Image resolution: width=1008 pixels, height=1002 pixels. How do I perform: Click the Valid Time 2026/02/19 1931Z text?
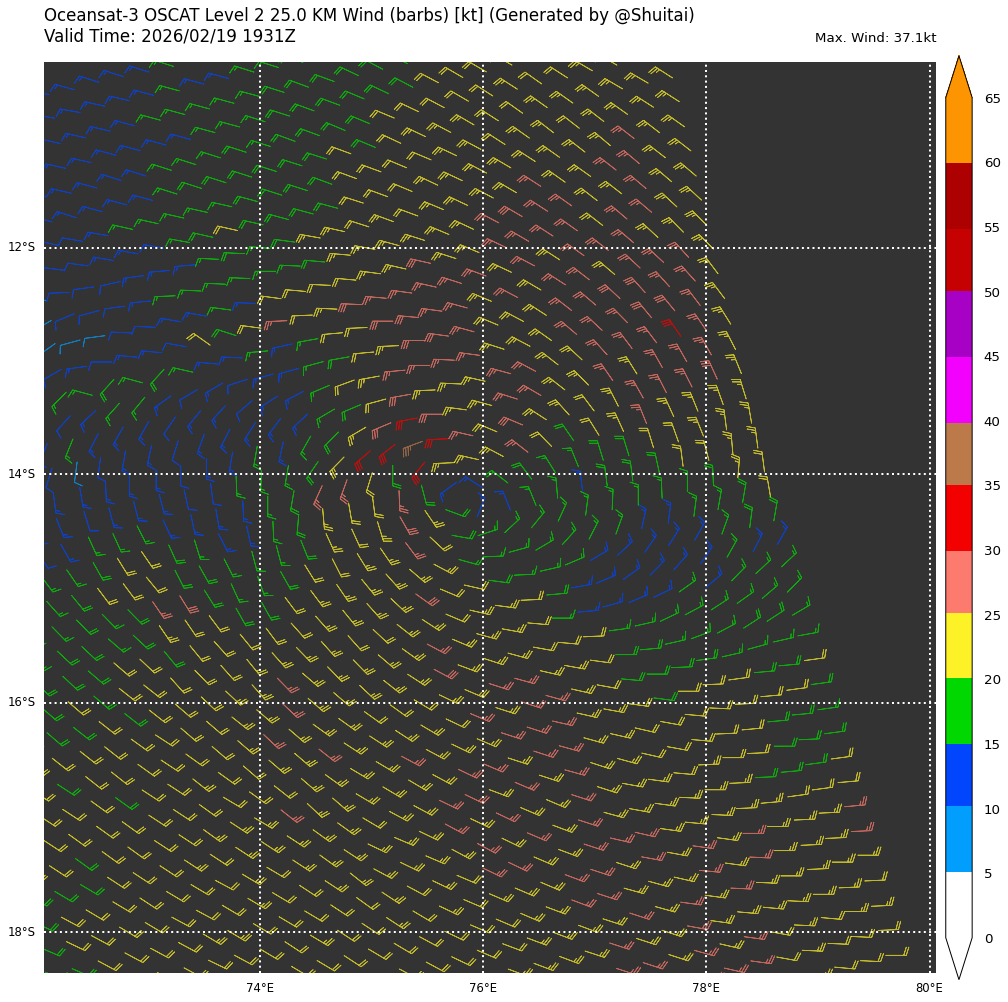point(170,36)
